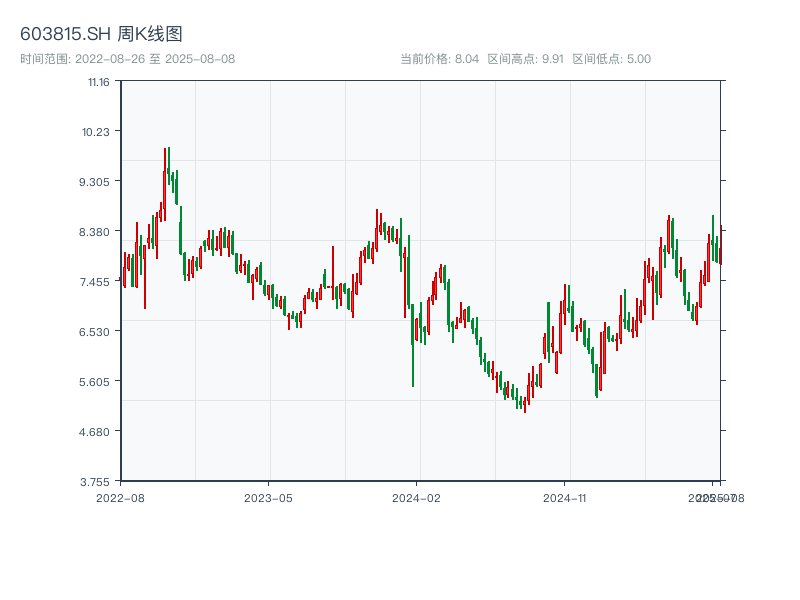Click the 10.23 y-axis price label
The image size is (800, 600).
click(x=98, y=132)
